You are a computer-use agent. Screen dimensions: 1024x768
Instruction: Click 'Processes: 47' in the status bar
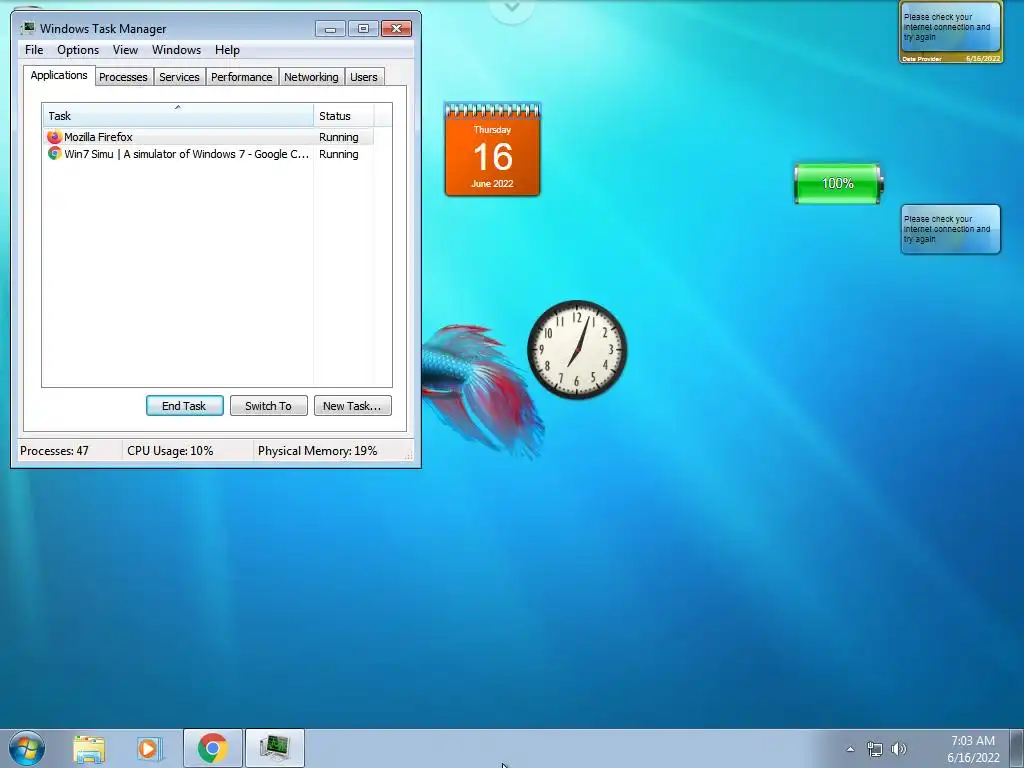[x=54, y=451]
